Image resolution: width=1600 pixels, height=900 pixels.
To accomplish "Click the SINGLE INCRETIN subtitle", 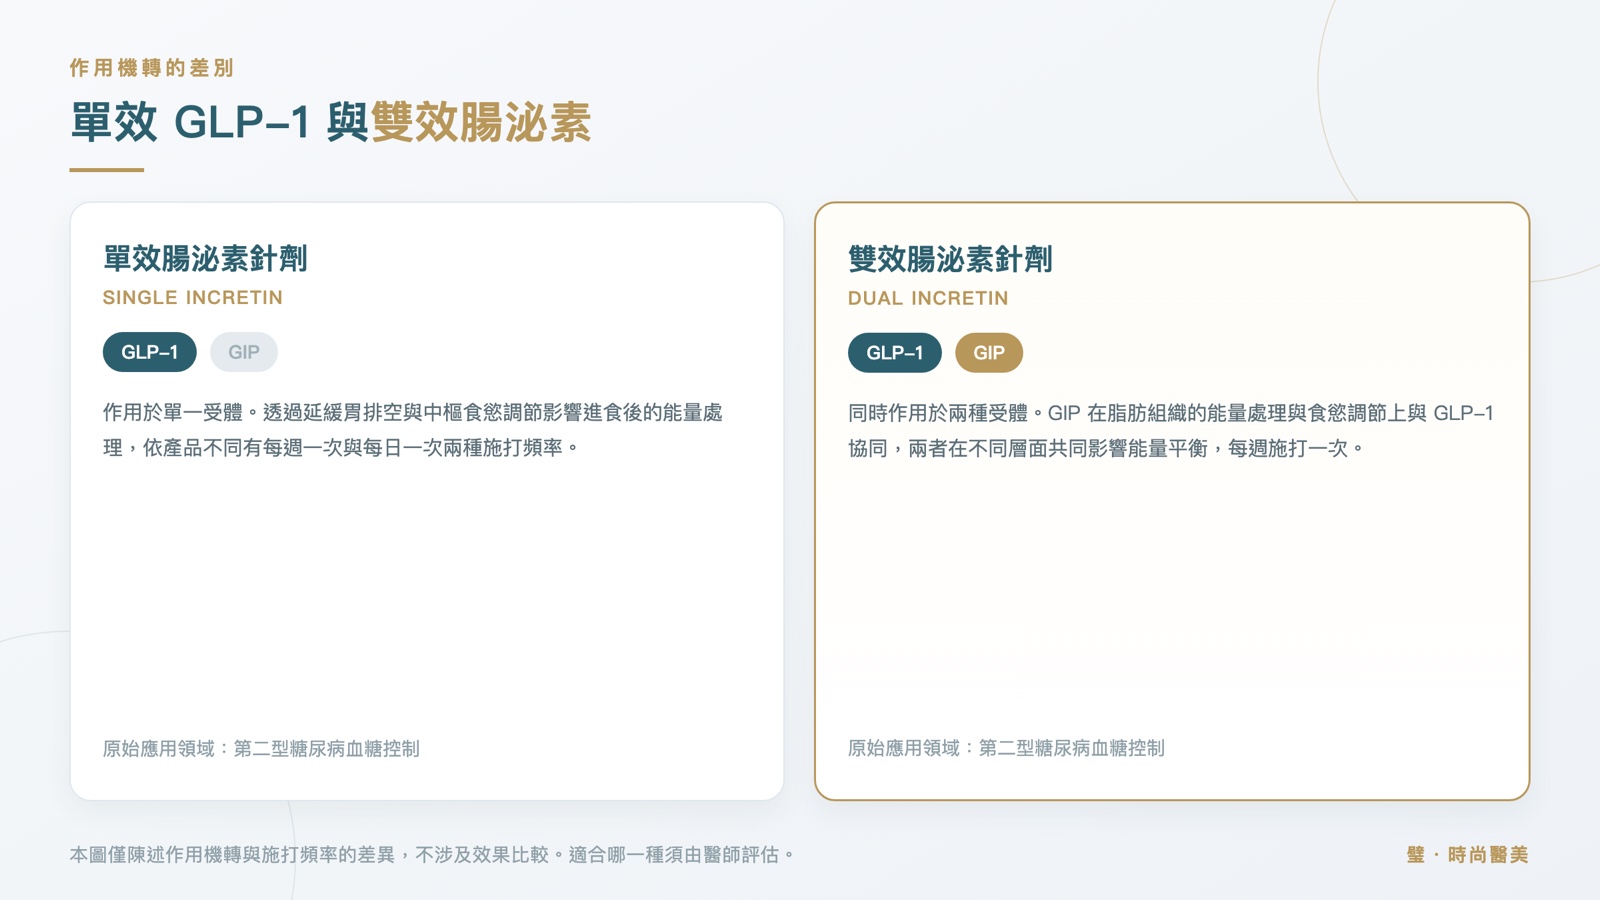I will coord(193,298).
